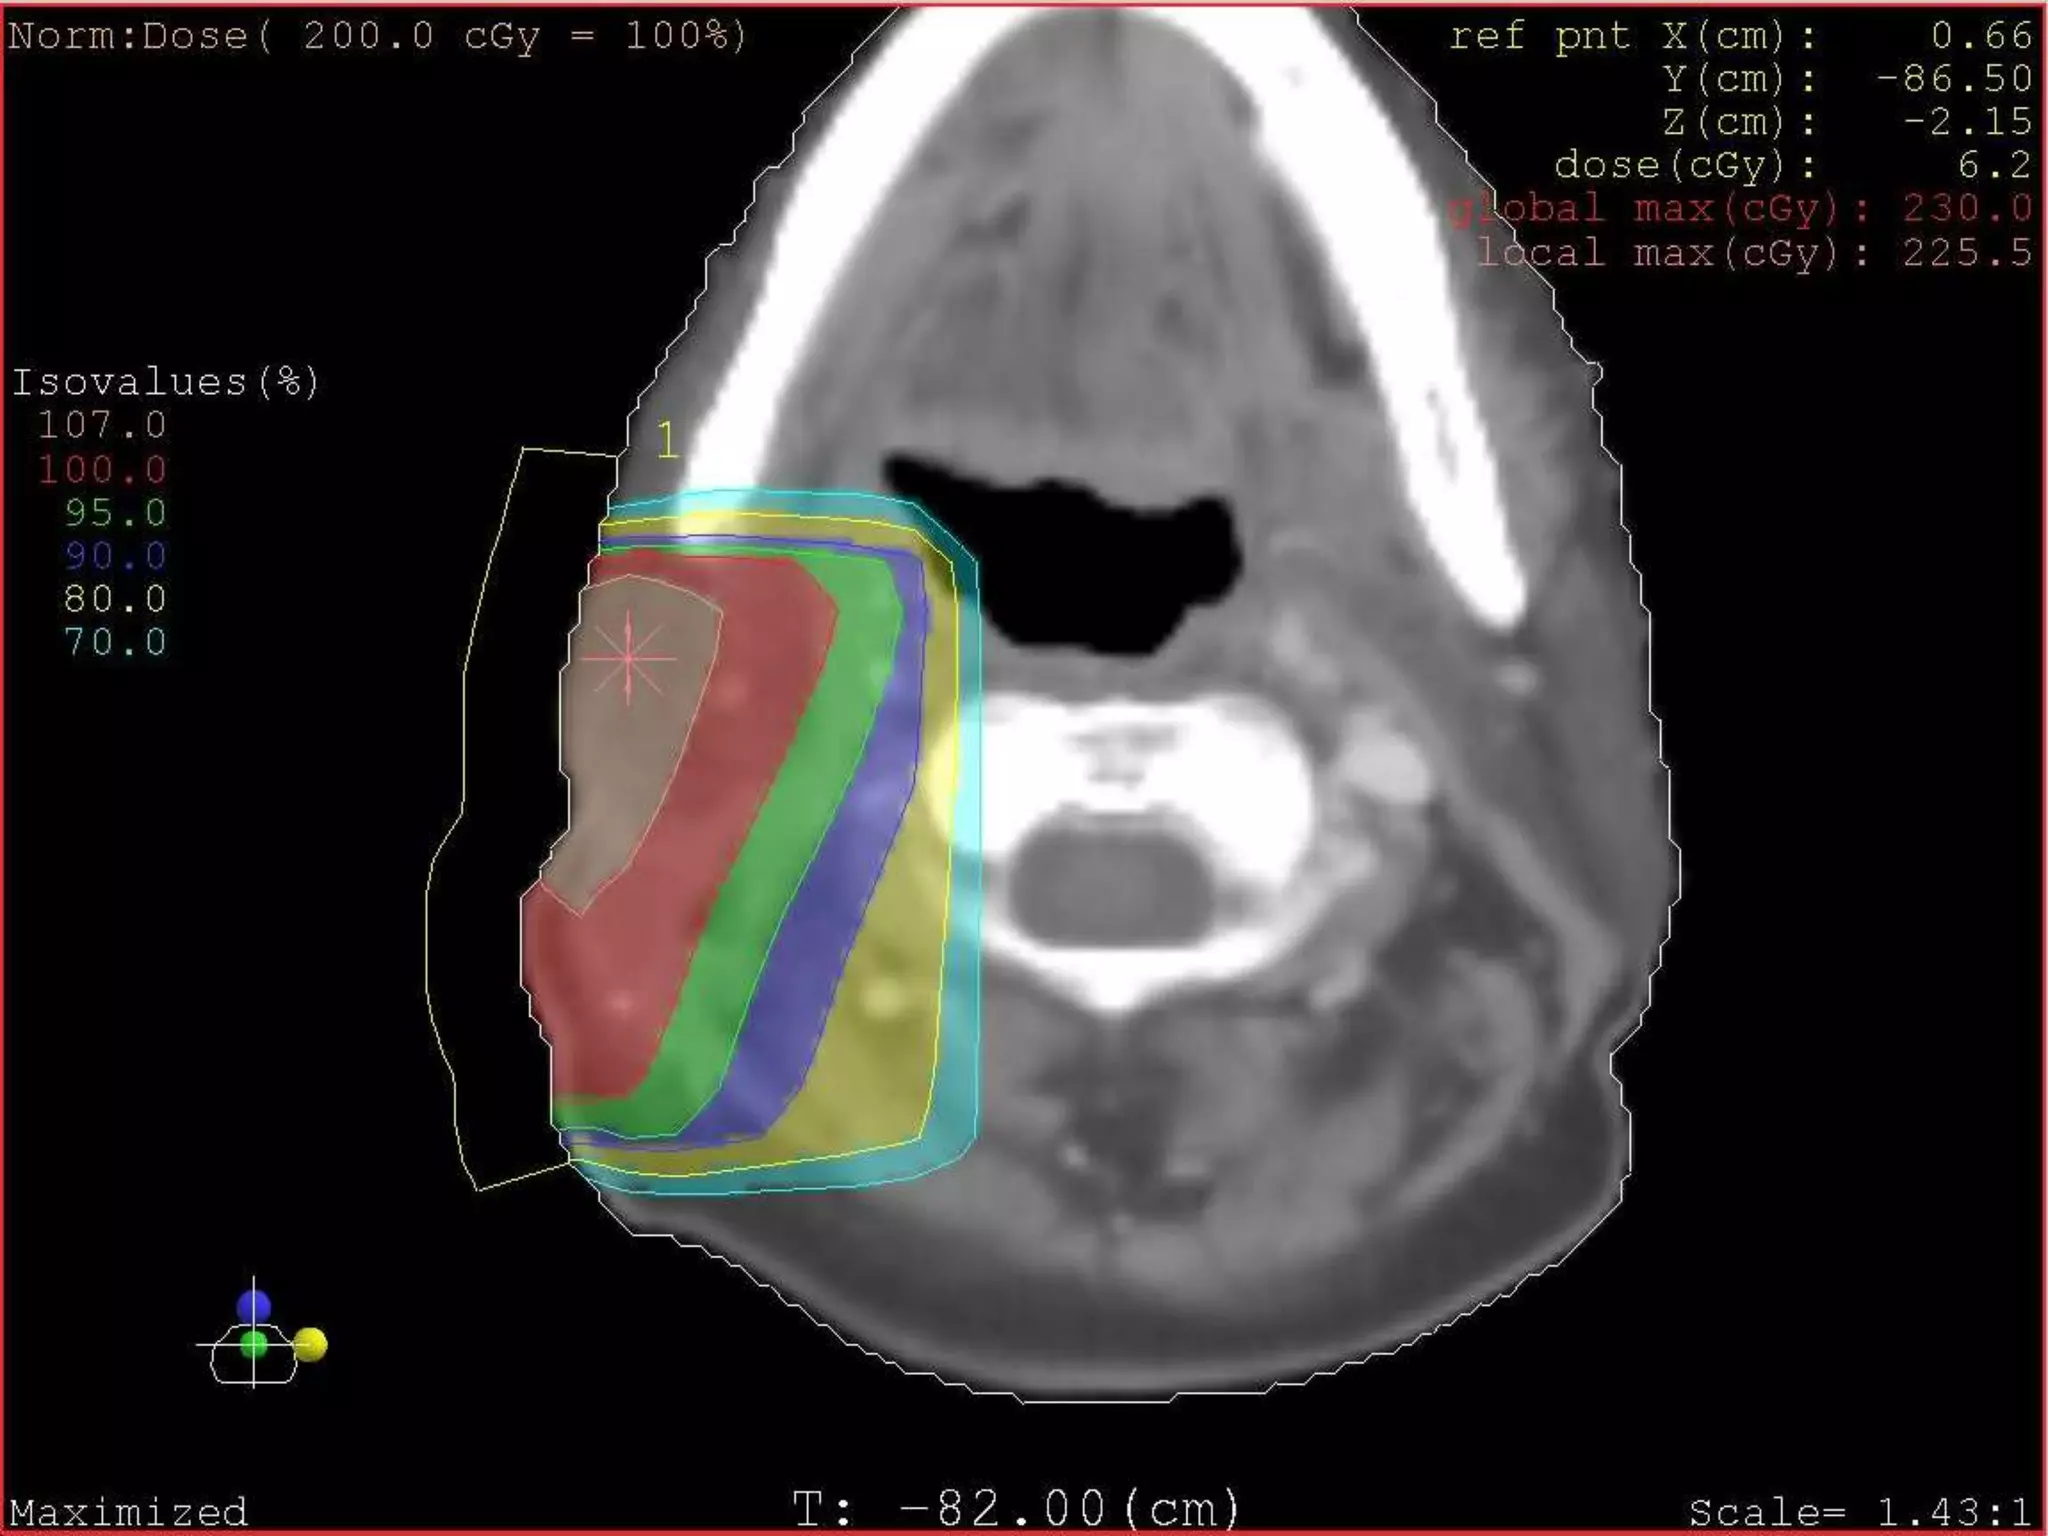This screenshot has height=1536, width=2048.
Task: Click the global max dose readout
Action: pyautogui.click(x=1740, y=209)
